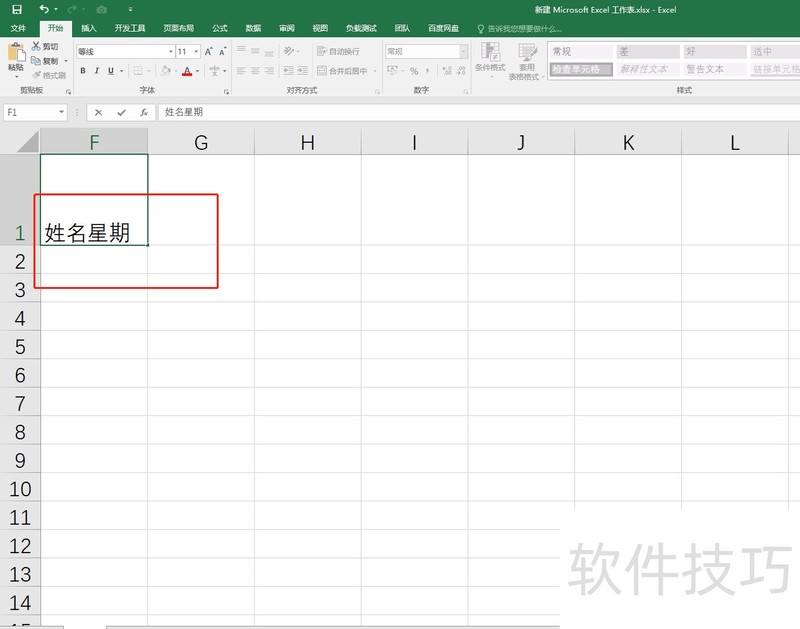Click the Percent Style icon
800x629 pixels.
coord(412,69)
